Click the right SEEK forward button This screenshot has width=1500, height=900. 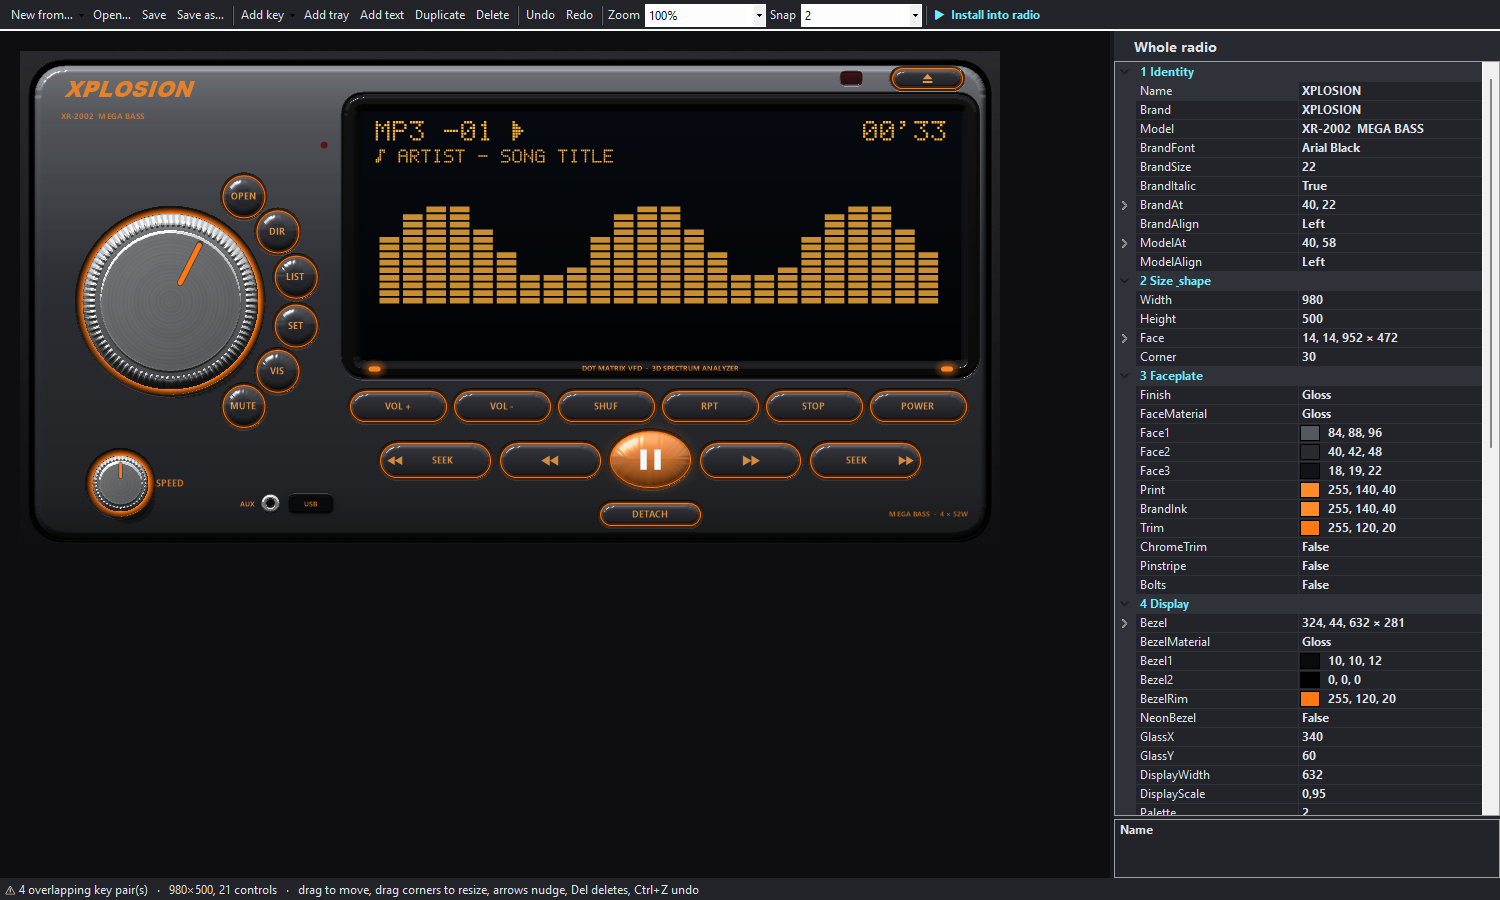tap(865, 461)
